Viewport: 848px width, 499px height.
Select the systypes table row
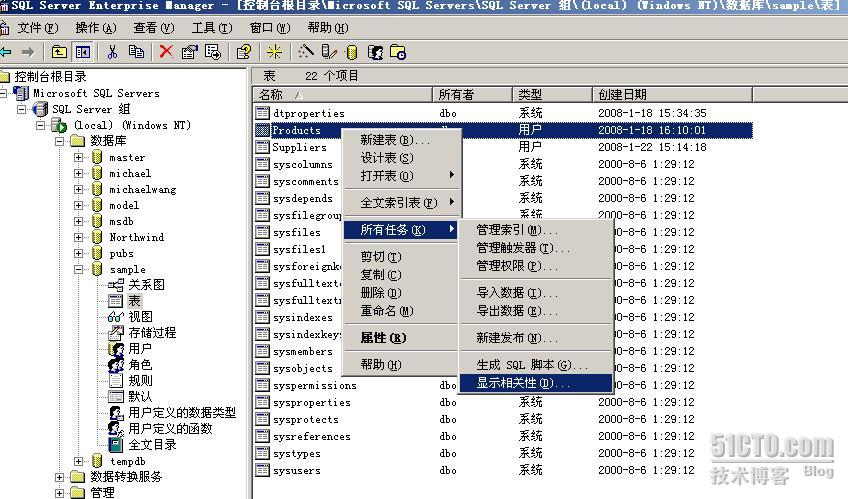(503, 453)
